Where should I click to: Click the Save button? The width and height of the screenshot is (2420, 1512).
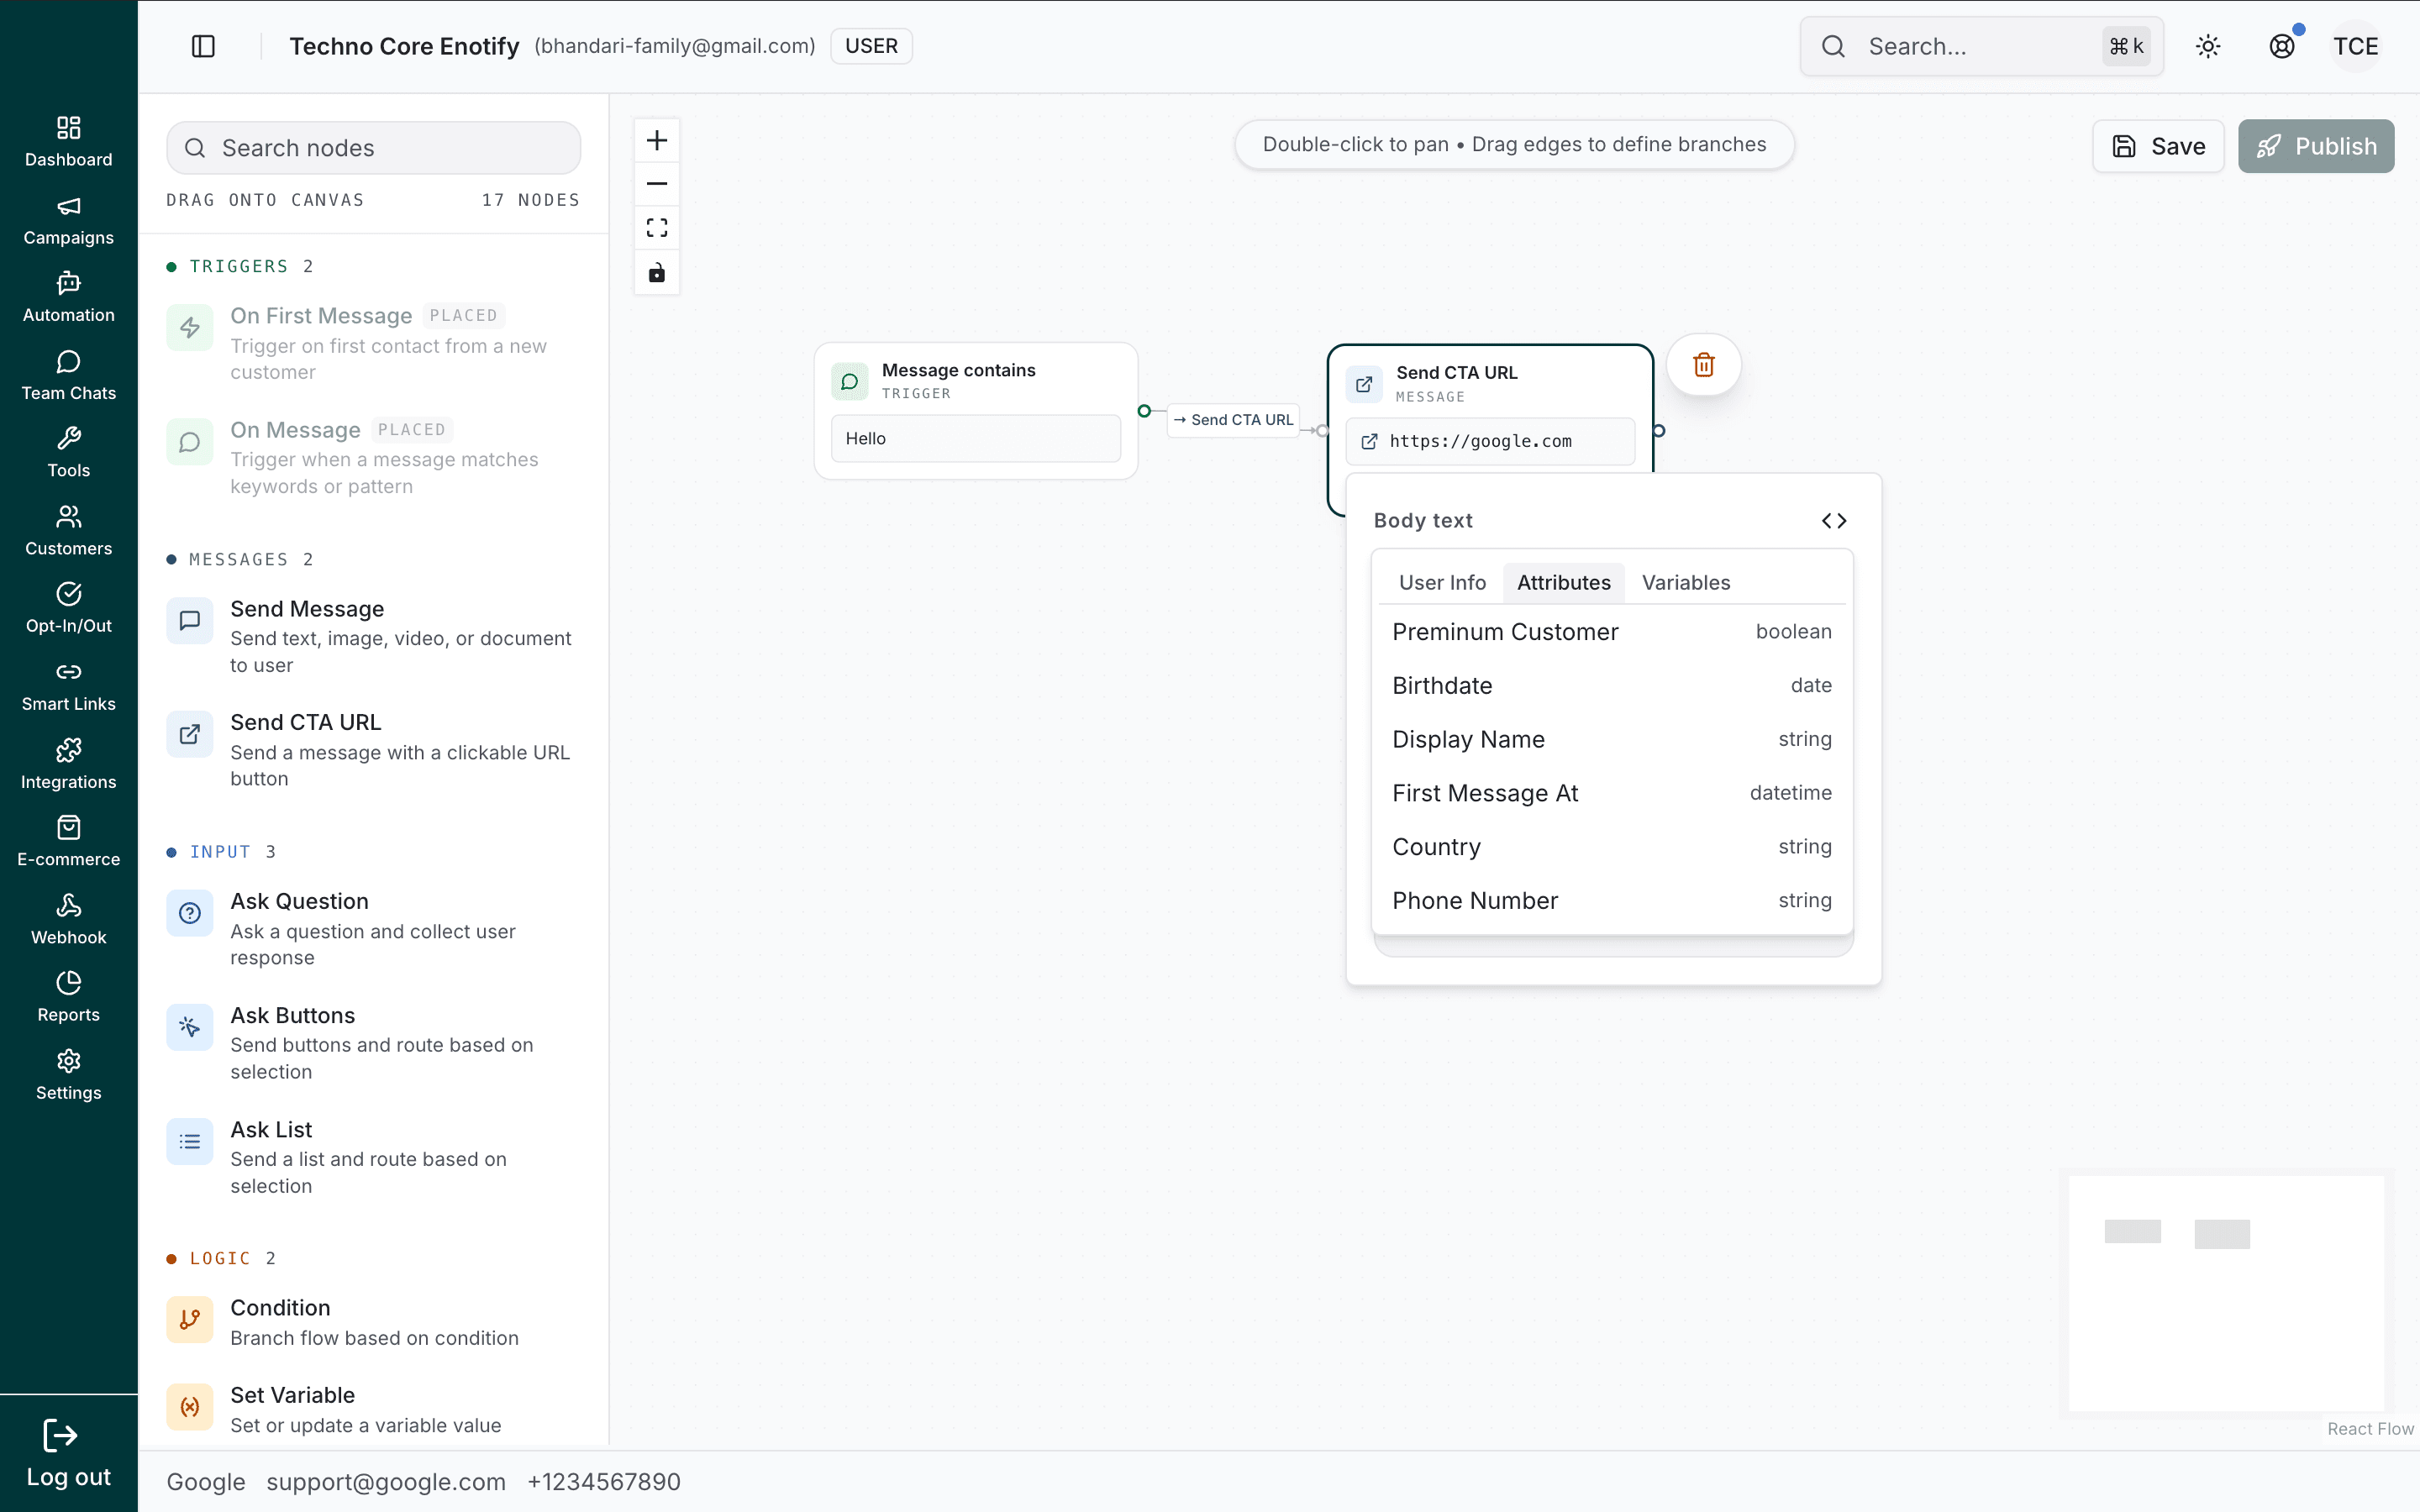[x=2158, y=146]
